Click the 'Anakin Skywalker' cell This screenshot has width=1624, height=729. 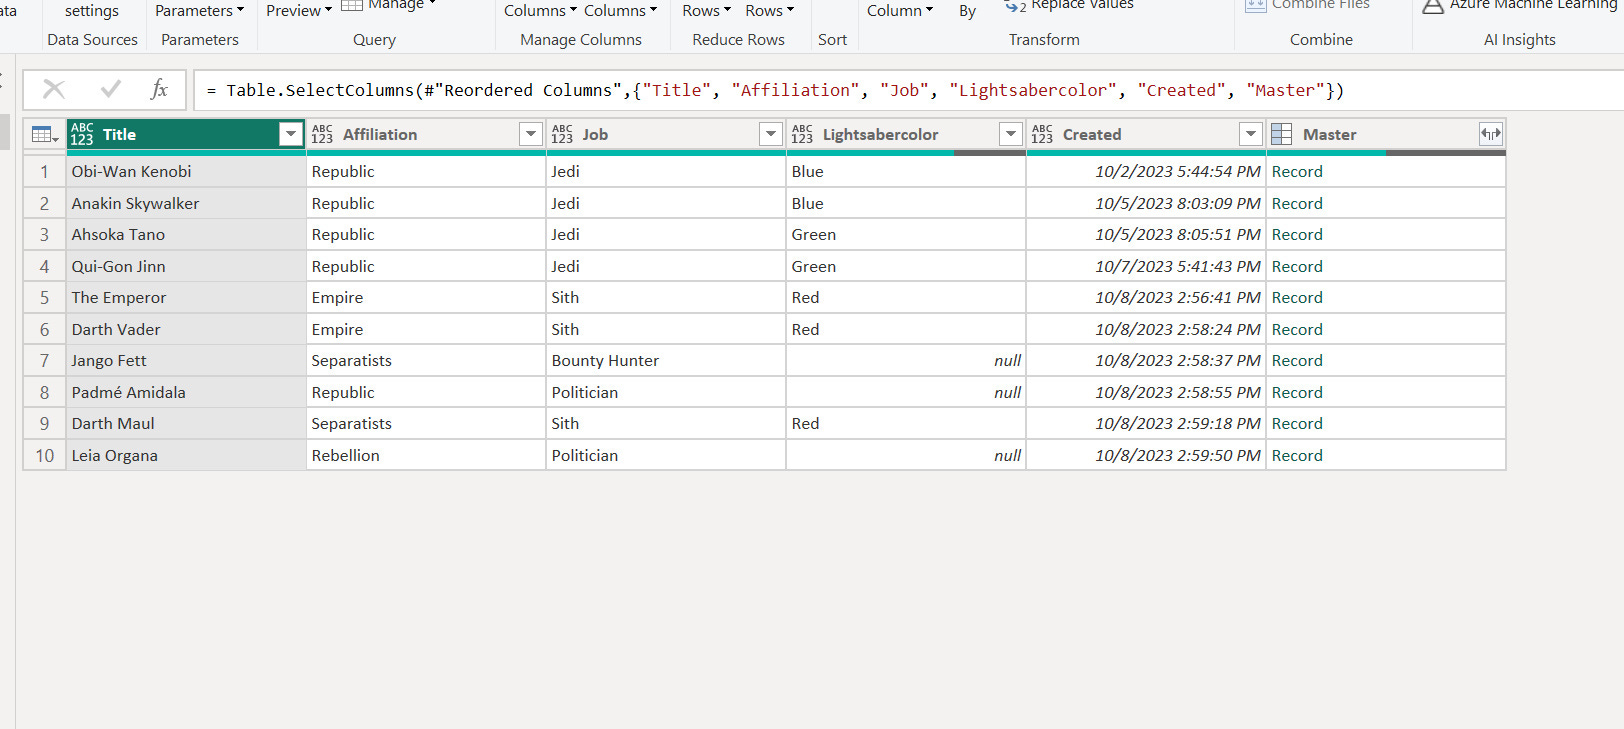tap(186, 203)
